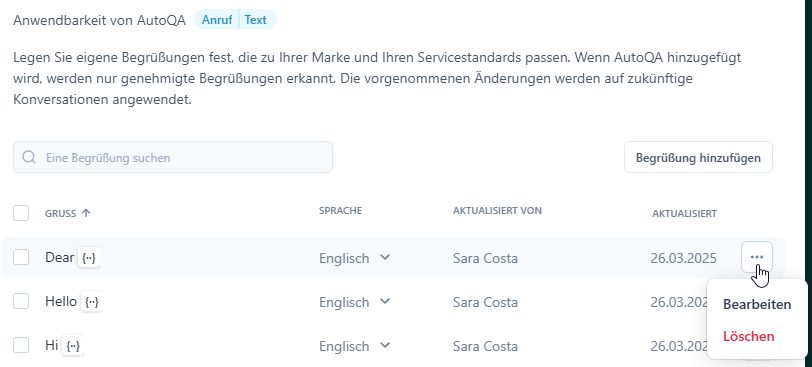
Task: Toggle sort arrow beside GRUSS column
Action: [x=86, y=213]
